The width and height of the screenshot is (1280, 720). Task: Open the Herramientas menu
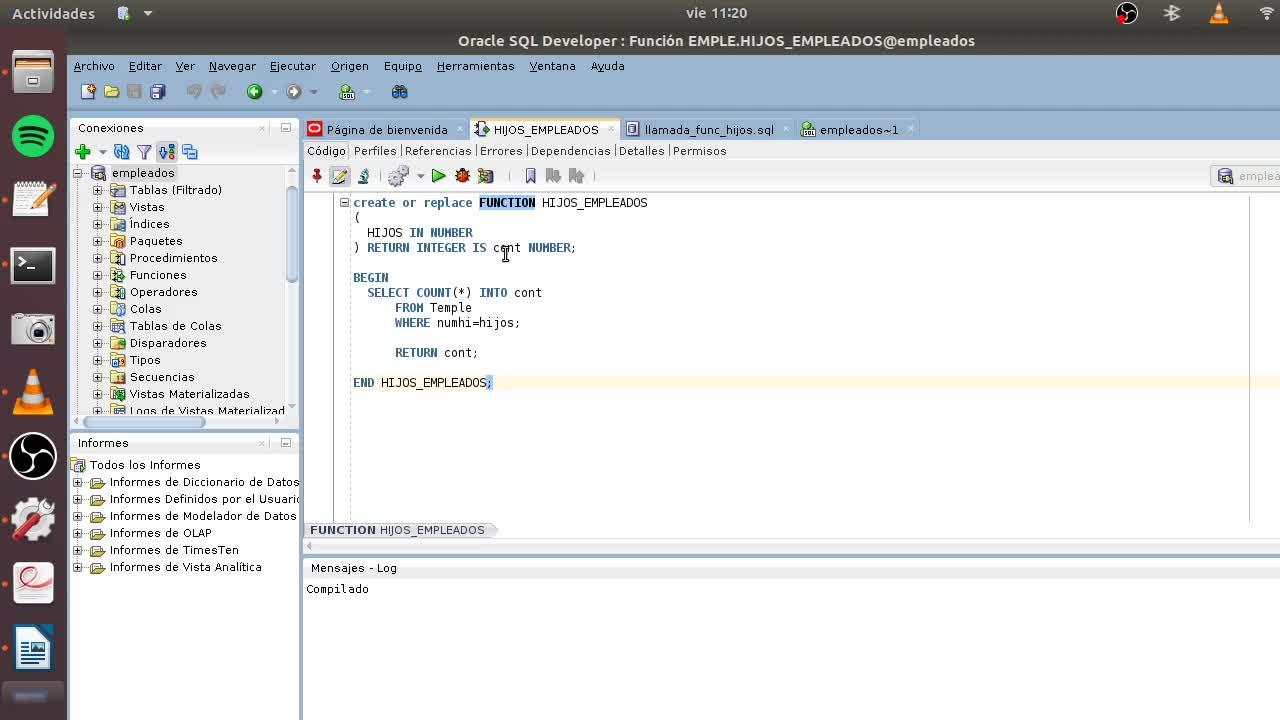click(475, 66)
